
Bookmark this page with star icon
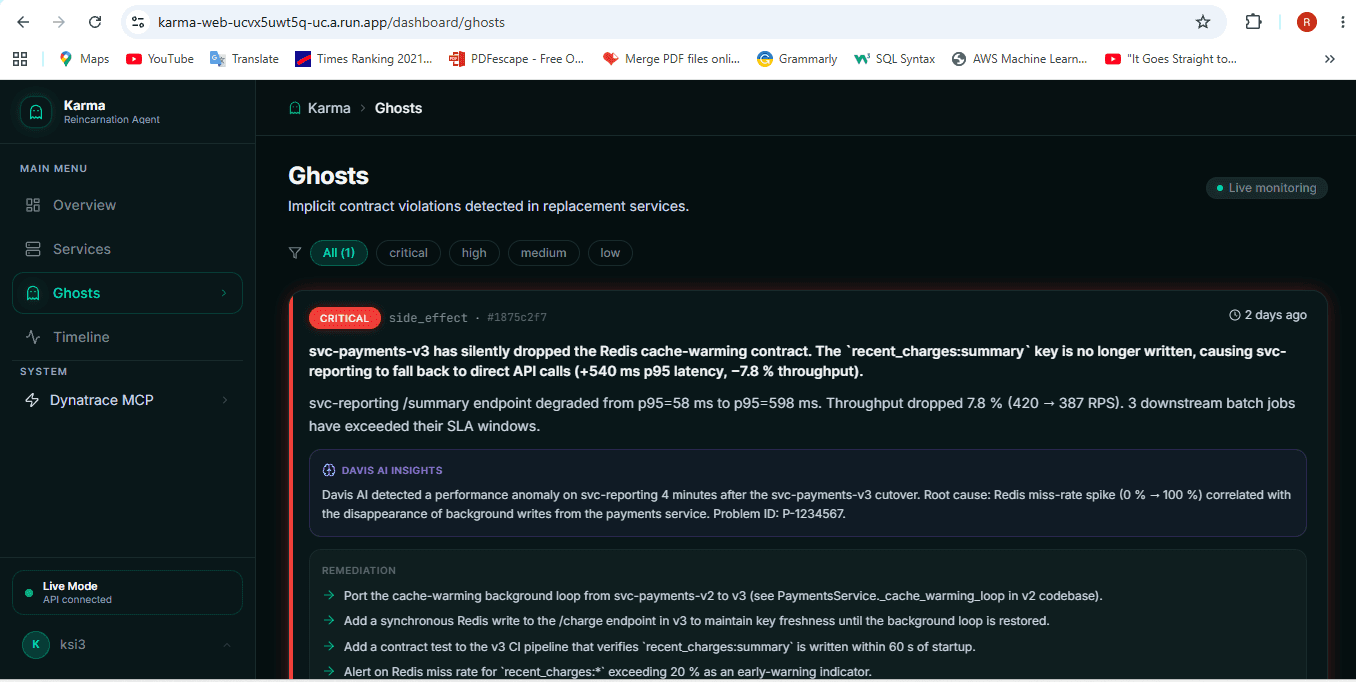point(1203,22)
